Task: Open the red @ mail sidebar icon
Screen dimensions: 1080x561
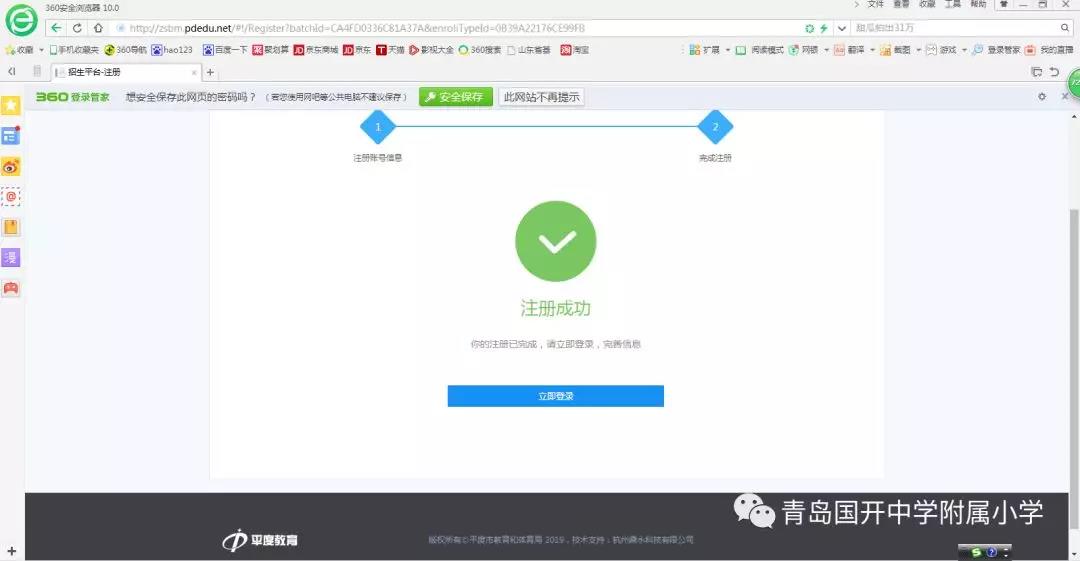Action: pyautogui.click(x=11, y=197)
